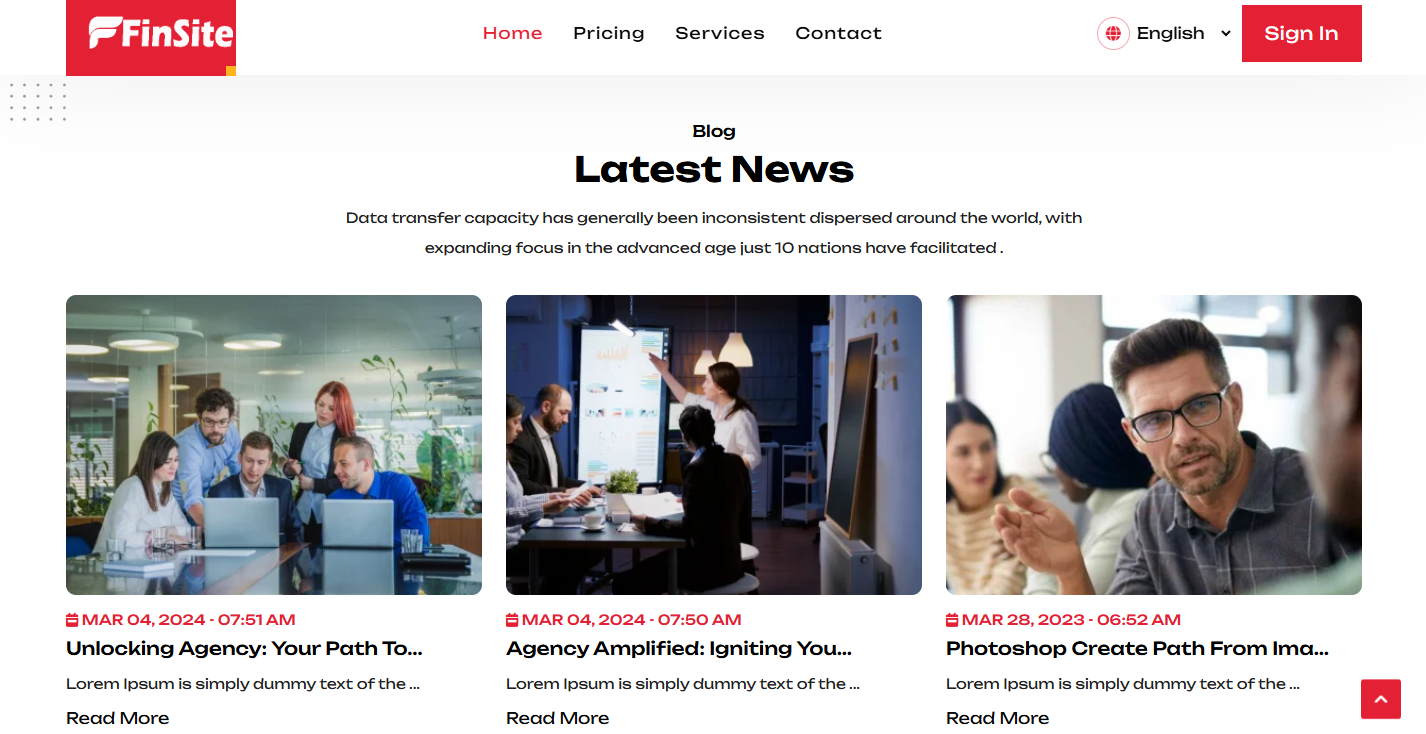Click calendar icon beside MAR 28, 2023
The image size is (1426, 734).
point(952,620)
